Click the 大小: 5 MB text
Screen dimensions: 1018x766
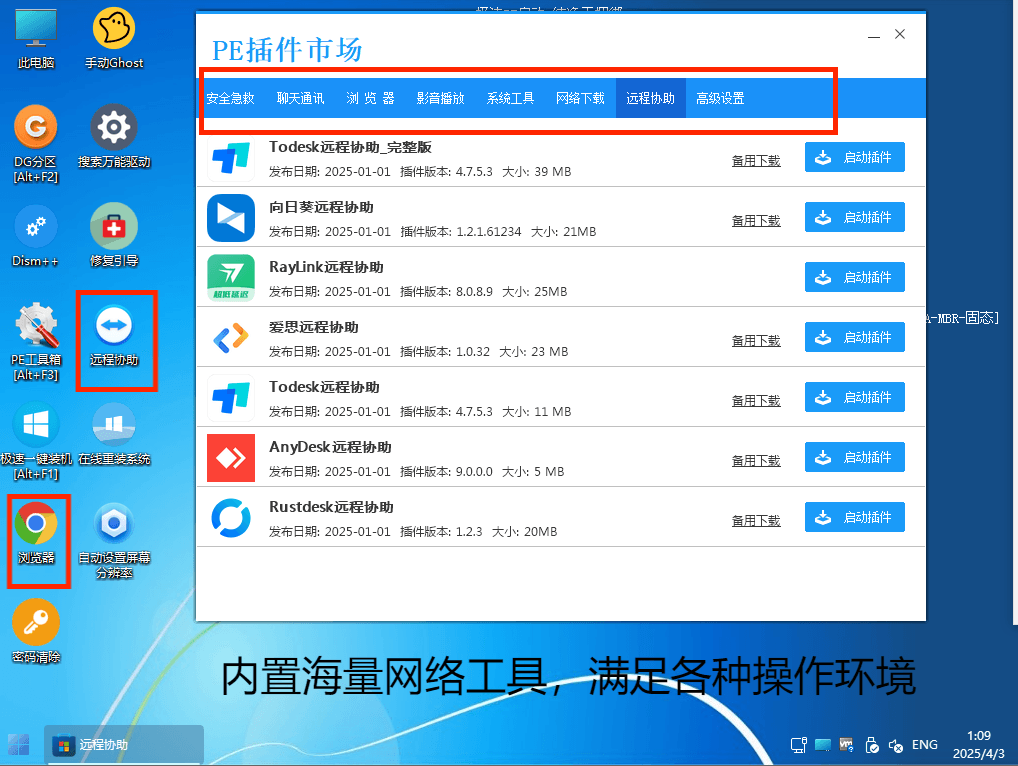tap(533, 471)
